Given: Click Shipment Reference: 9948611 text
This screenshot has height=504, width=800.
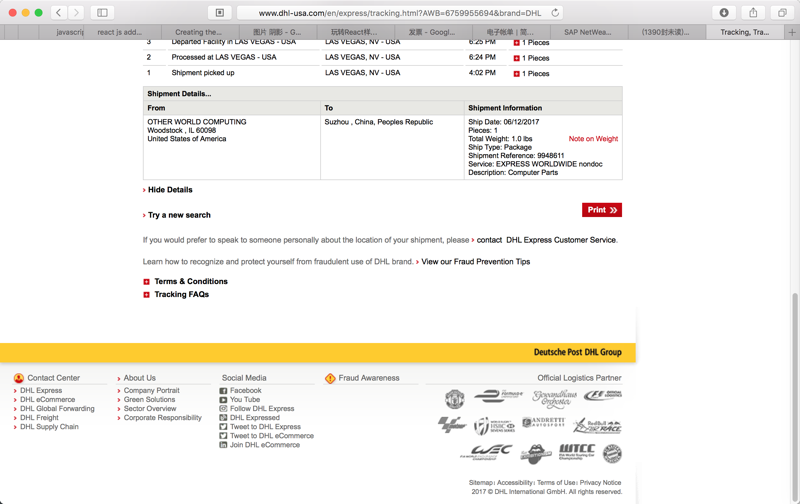Looking at the screenshot, I should (x=516, y=156).
